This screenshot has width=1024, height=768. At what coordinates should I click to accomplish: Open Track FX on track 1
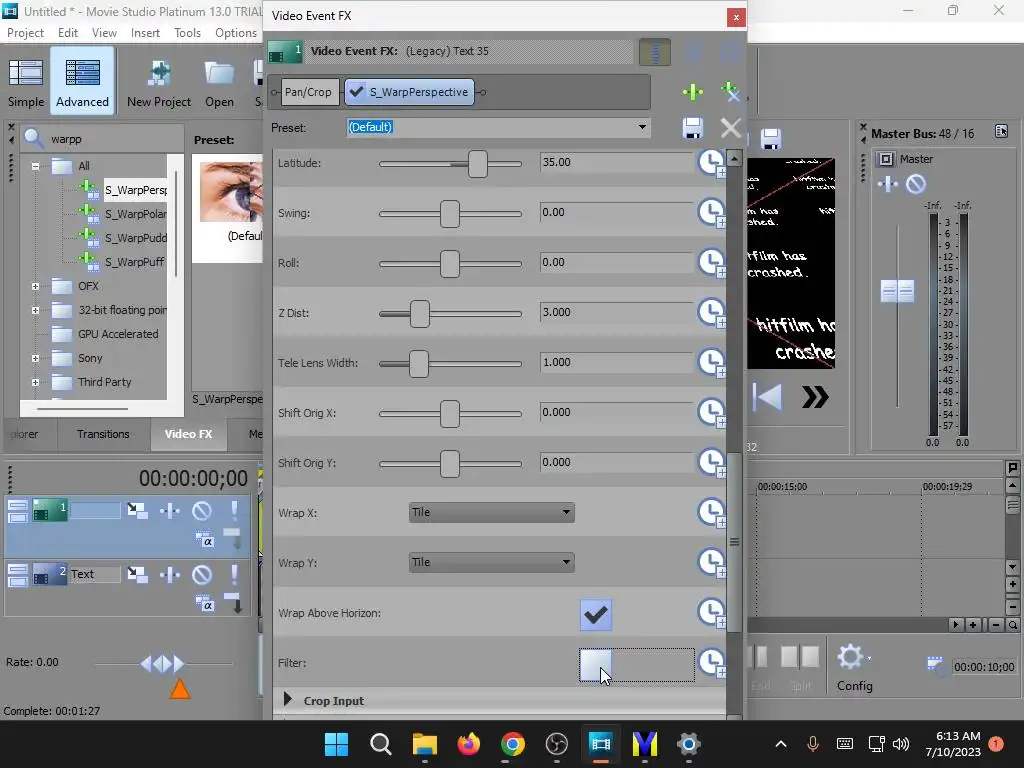tap(170, 510)
